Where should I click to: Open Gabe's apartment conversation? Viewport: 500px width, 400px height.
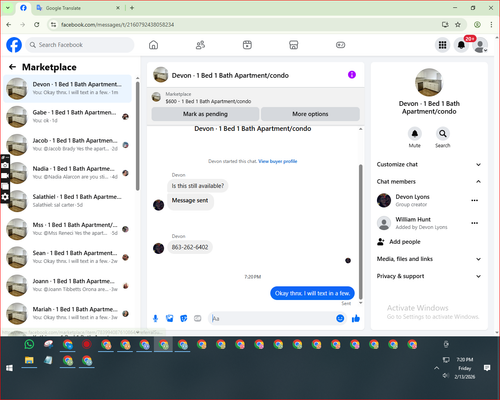tap(68, 116)
